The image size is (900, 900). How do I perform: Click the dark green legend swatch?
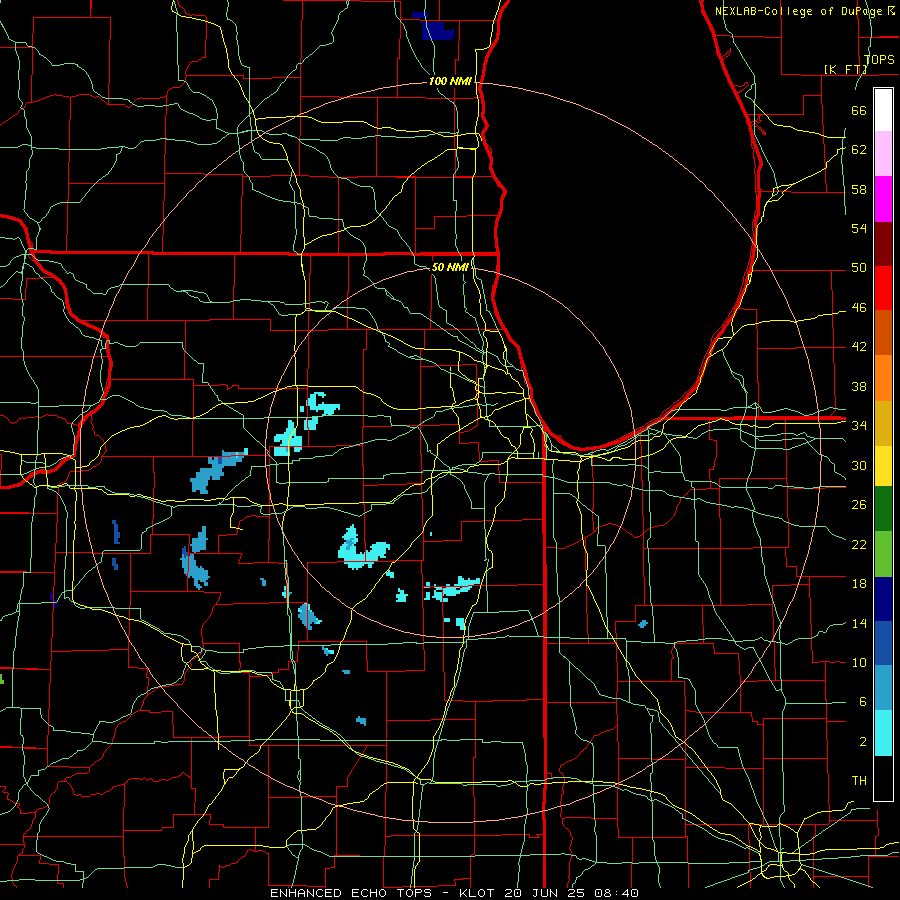[883, 509]
